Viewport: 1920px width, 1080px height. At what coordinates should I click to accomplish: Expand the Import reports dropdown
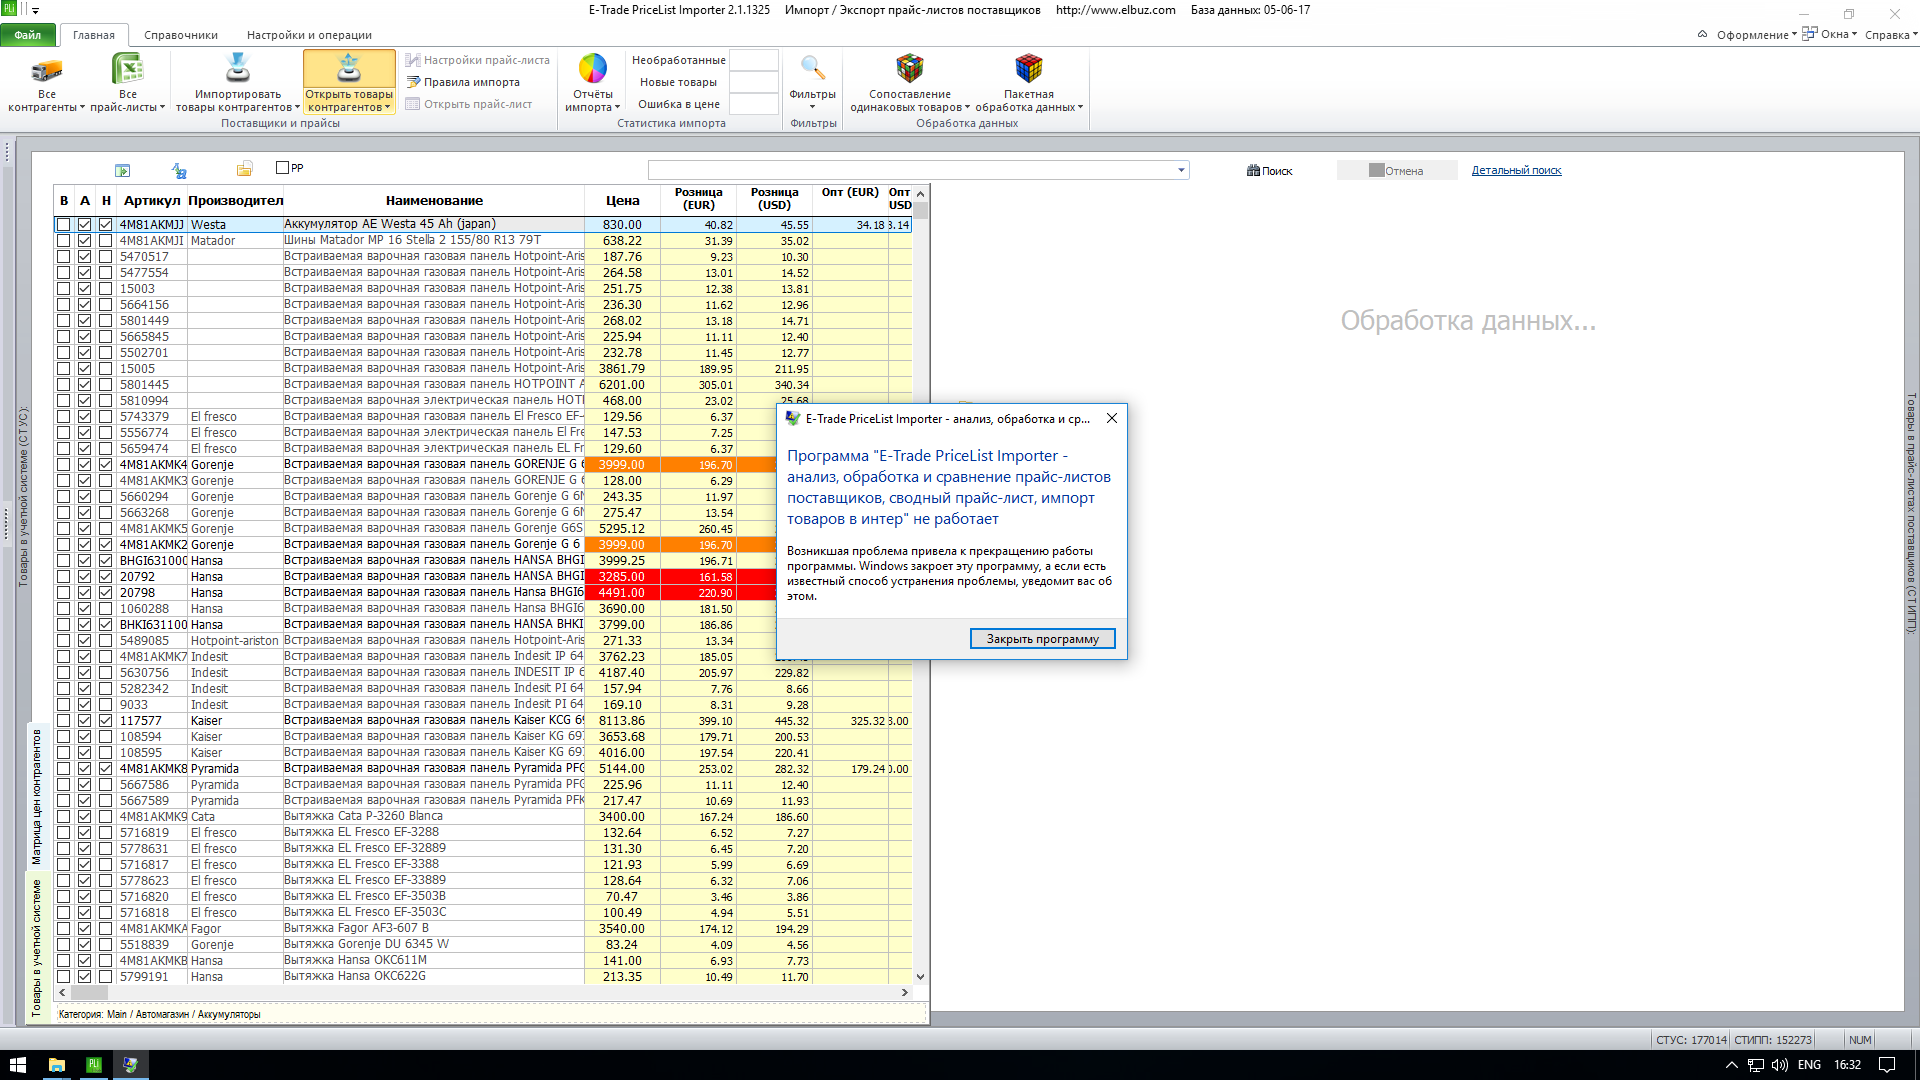(618, 107)
